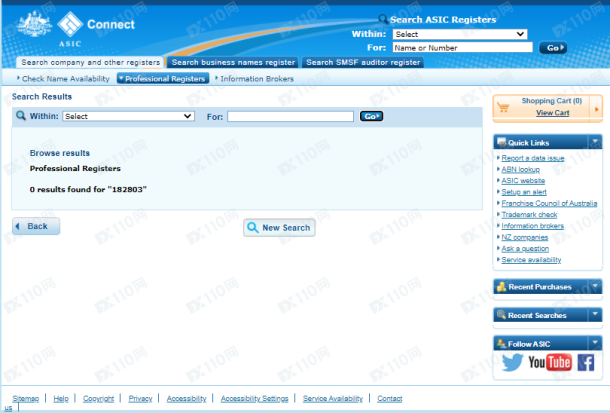
Task: Click the Name or Number search field
Action: point(462,47)
